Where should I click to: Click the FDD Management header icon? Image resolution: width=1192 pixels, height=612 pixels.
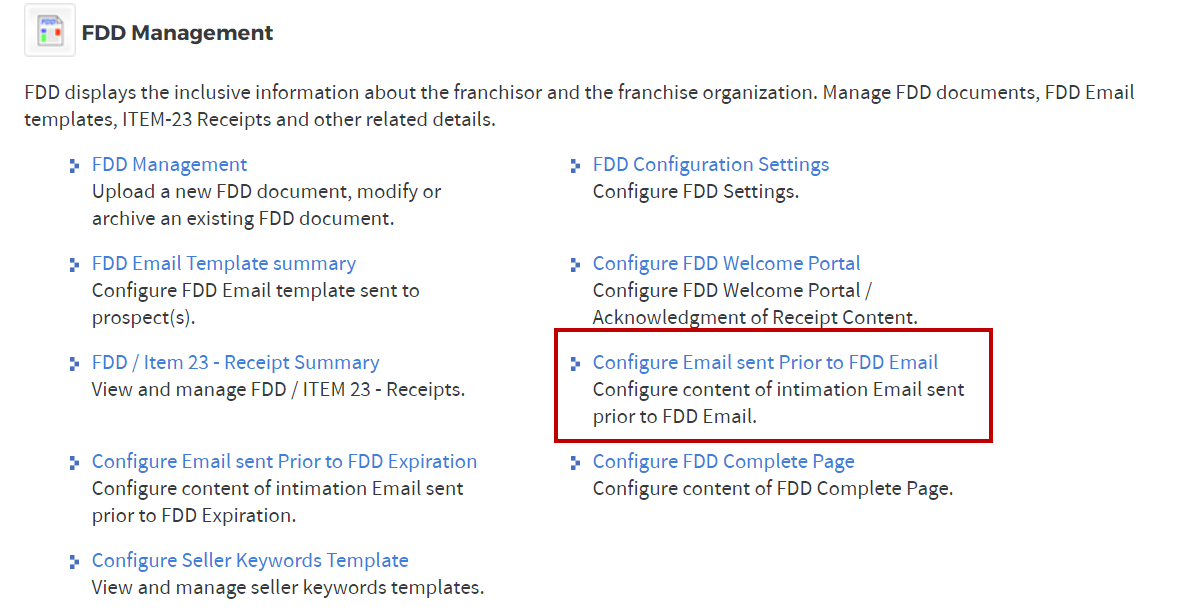pyautogui.click(x=49, y=31)
